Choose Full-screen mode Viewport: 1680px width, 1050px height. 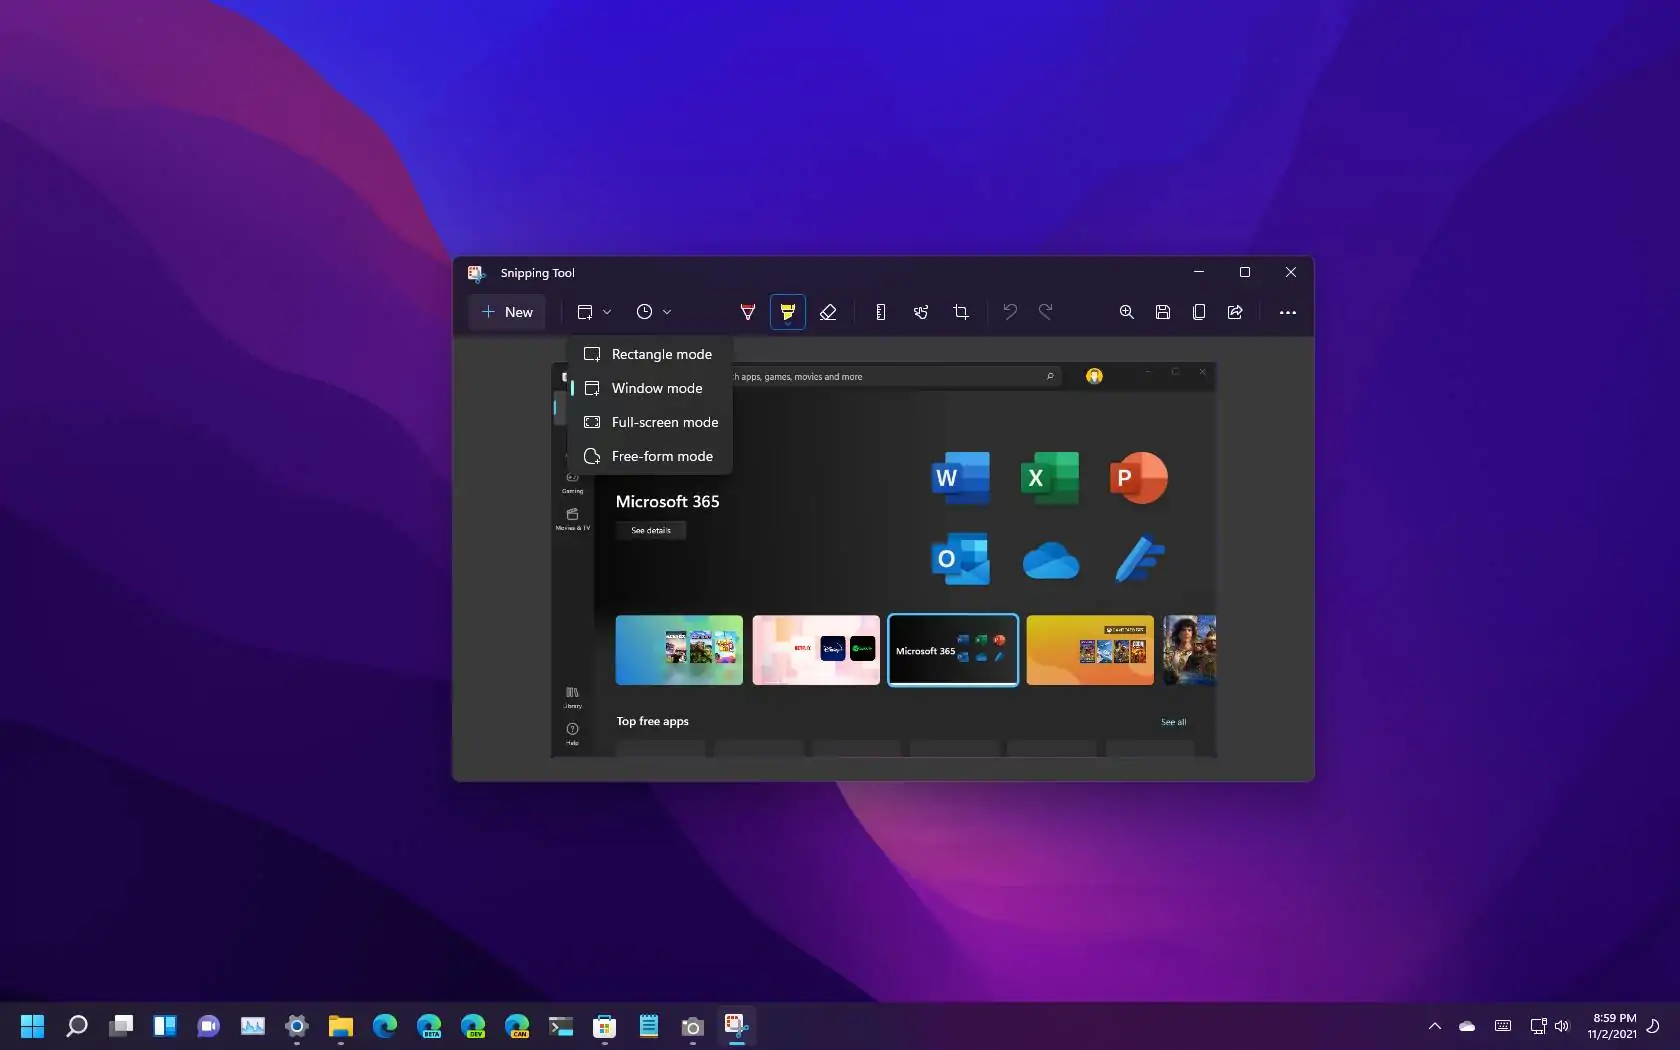(x=650, y=422)
